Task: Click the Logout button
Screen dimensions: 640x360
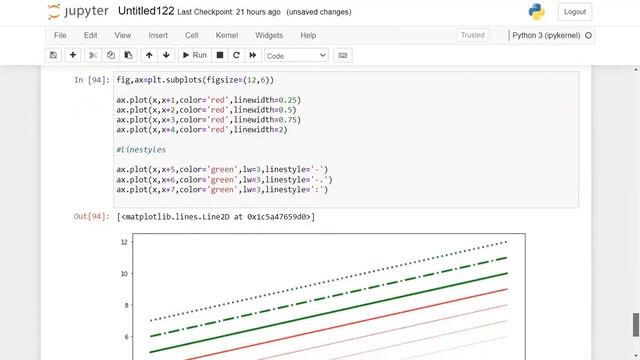Action: click(575, 12)
